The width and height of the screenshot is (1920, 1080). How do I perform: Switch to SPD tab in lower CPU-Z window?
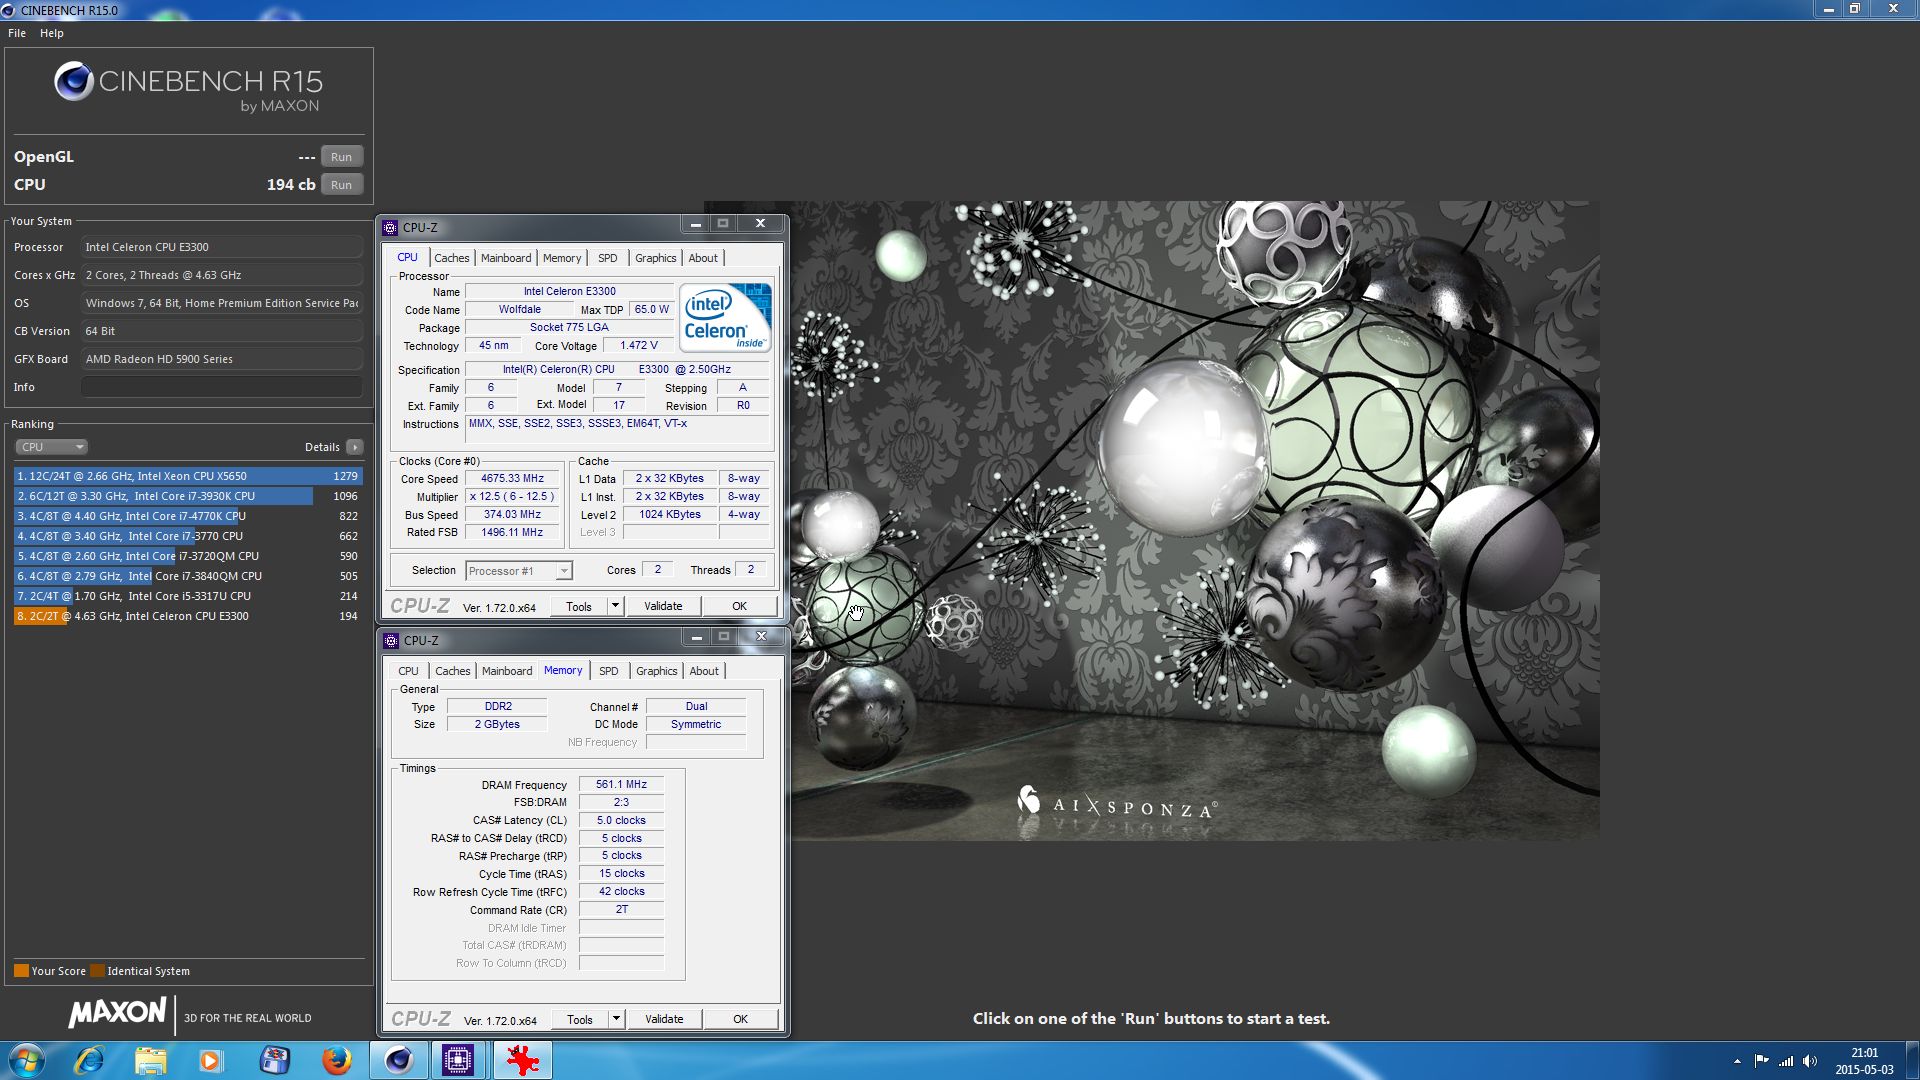click(608, 671)
